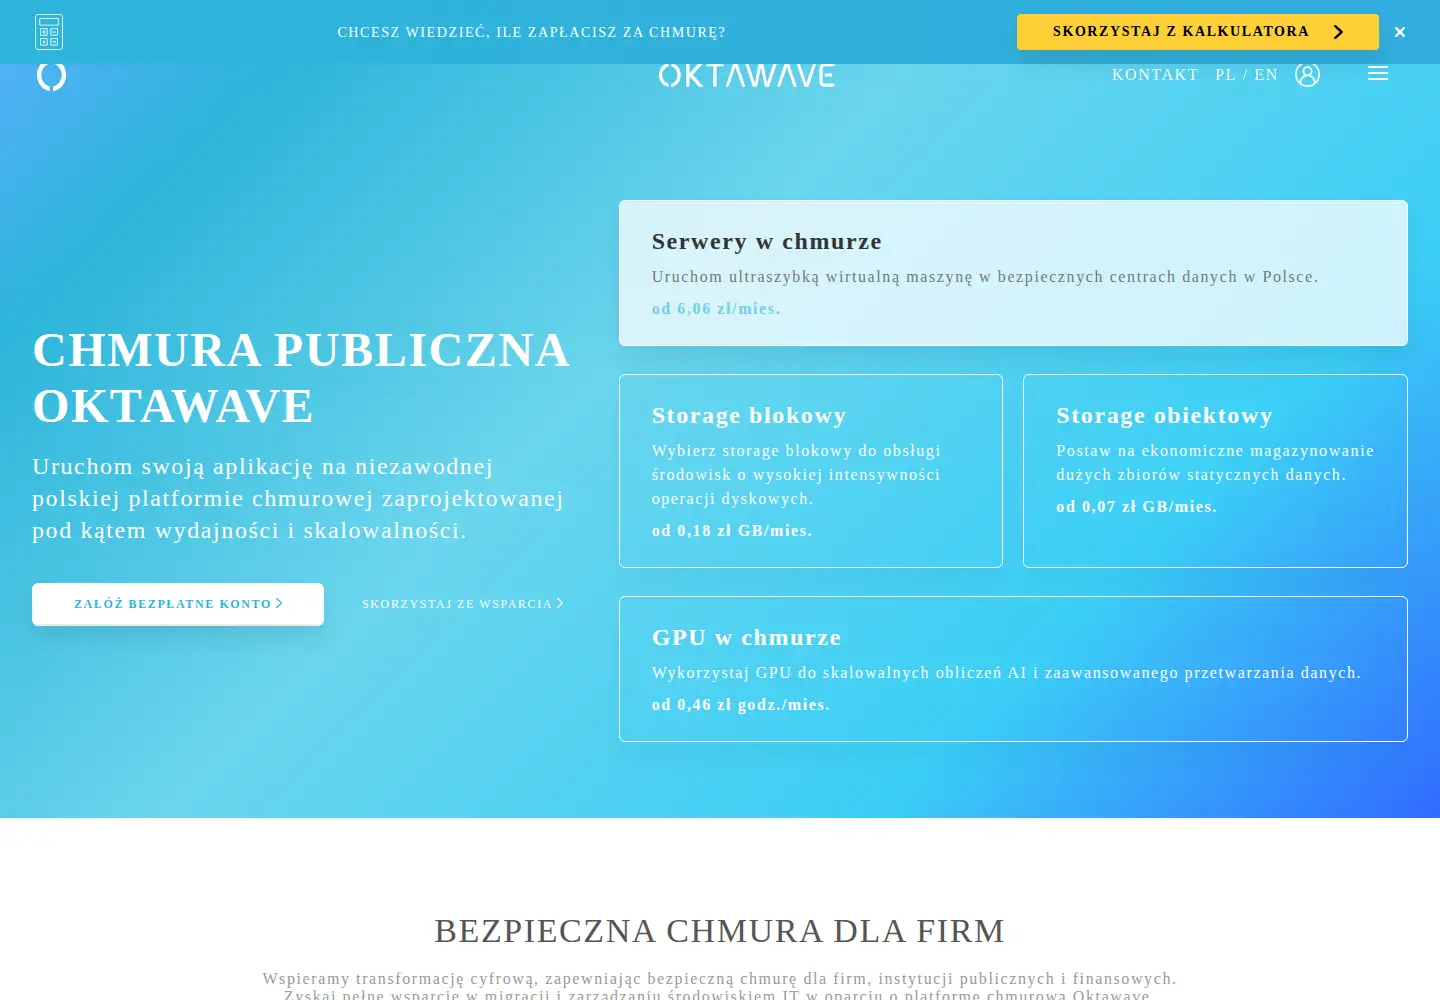Click the Bezpieczna chmura dla firm heading
This screenshot has height=1000, width=1440.
720,931
